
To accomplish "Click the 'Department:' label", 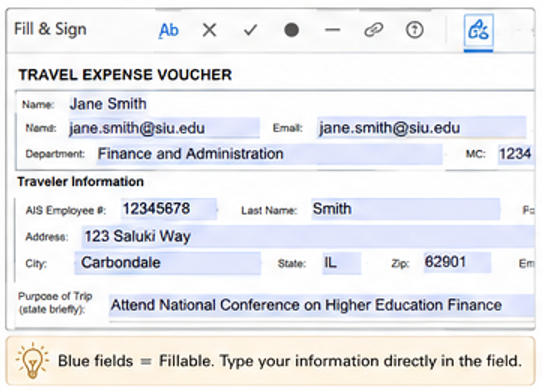I will [55, 154].
